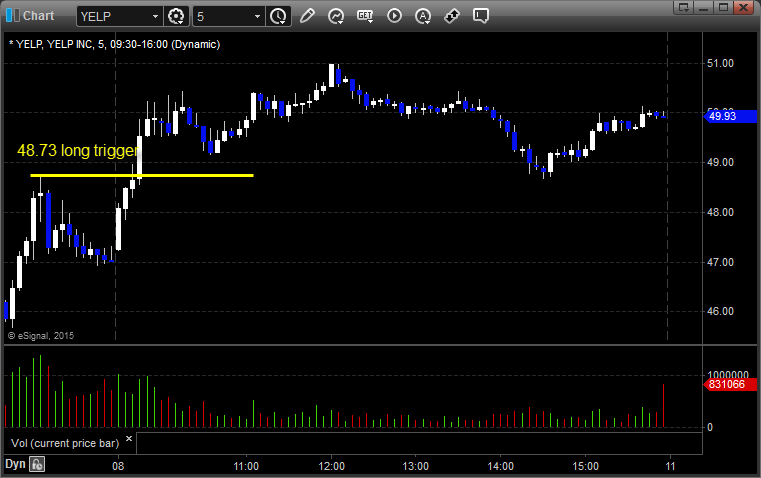The height and width of the screenshot is (478, 761).
Task: Click the '48.73 long trigger' annotation text
Action: click(78, 150)
